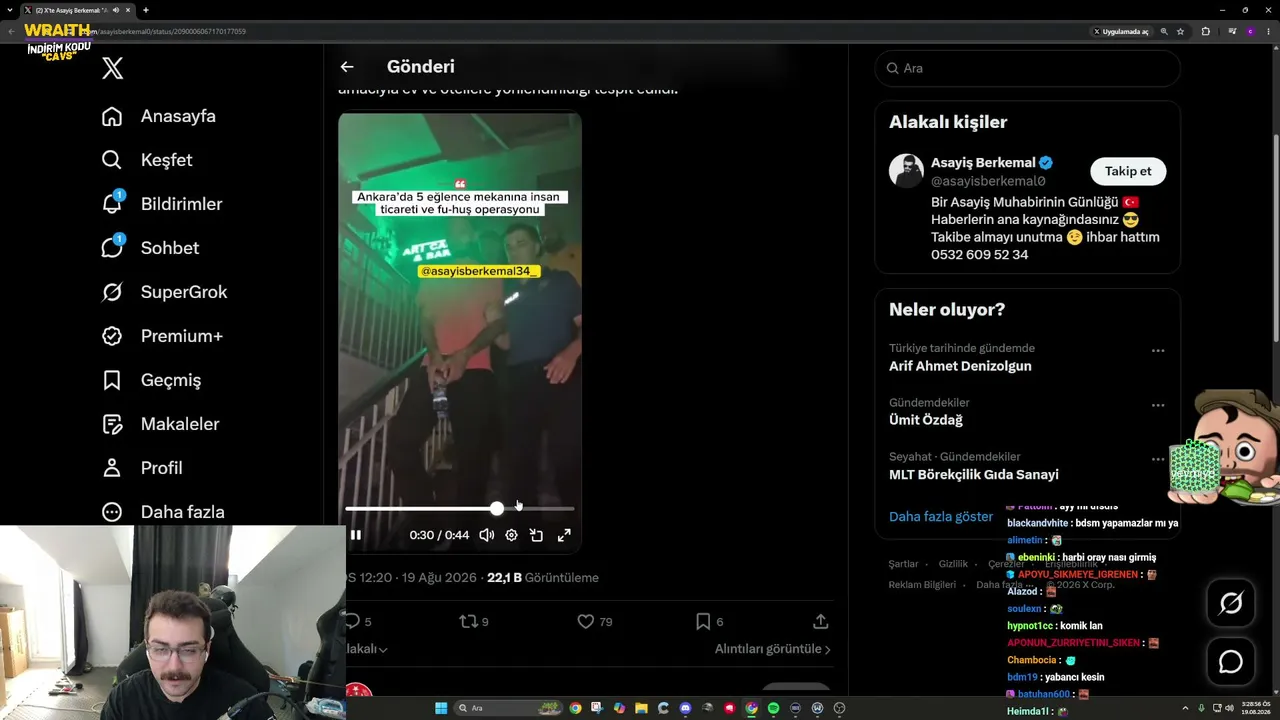The image size is (1280, 720).
Task: Bookmark the tweet with 6 bookmarks
Action: click(x=709, y=622)
